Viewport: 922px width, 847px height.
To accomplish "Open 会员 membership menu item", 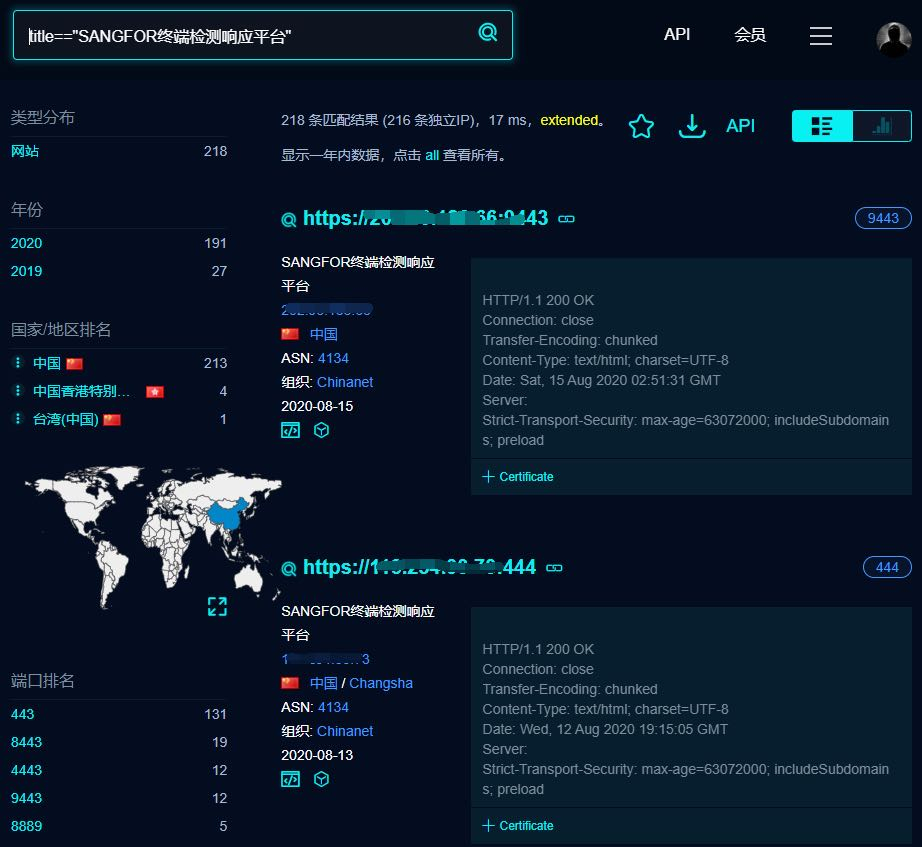I will 750,35.
